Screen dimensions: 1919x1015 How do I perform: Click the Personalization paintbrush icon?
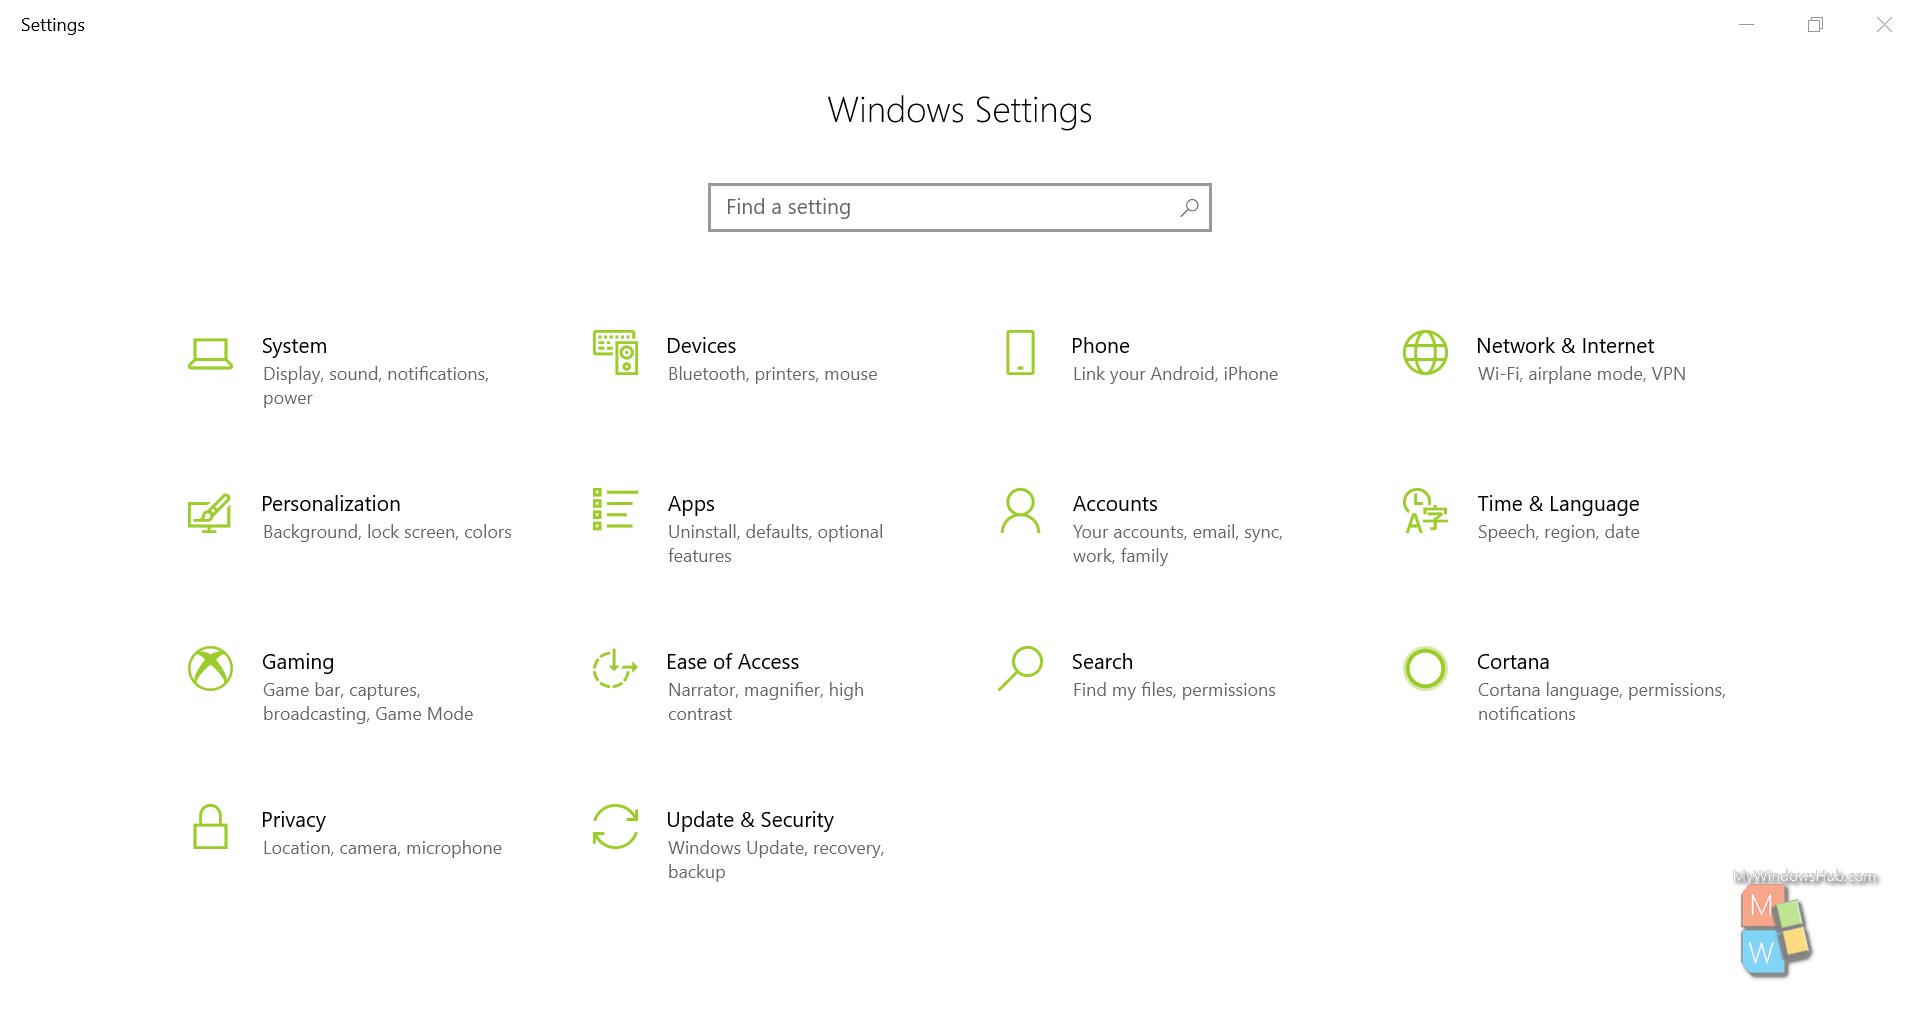[x=210, y=512]
